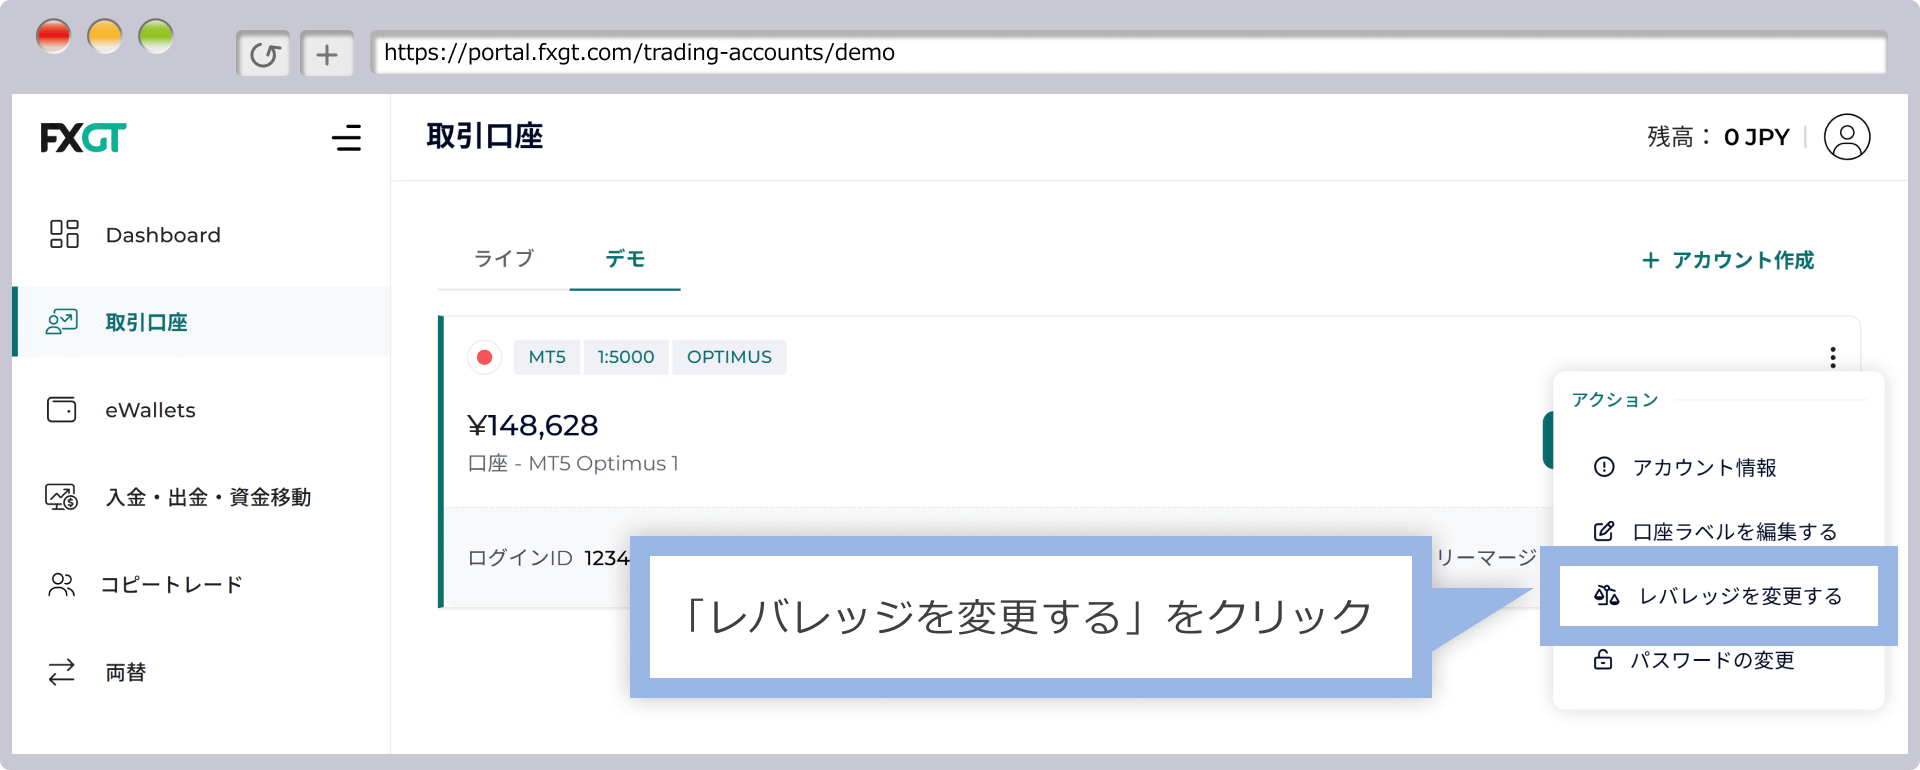Choose 口座ラベルを編集する menu option

point(1734,532)
